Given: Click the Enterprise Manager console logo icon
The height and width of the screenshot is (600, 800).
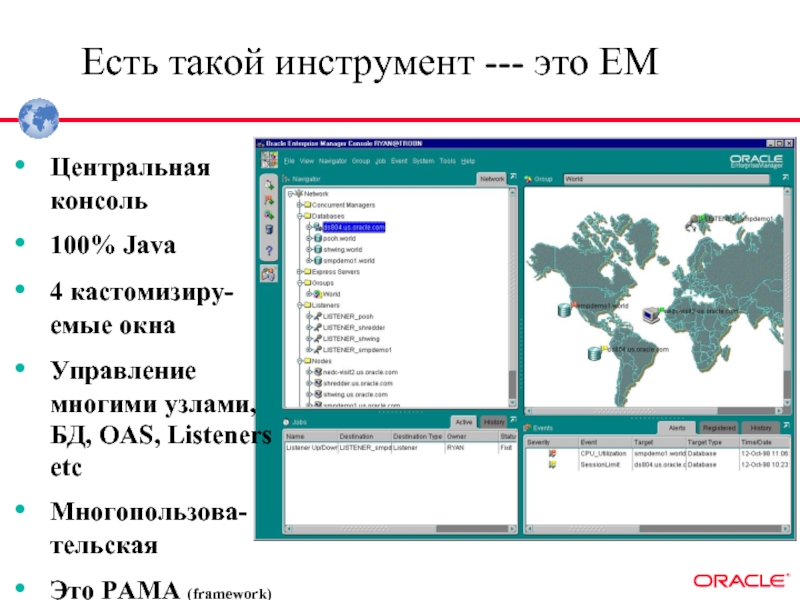Looking at the screenshot, I should (x=269, y=159).
